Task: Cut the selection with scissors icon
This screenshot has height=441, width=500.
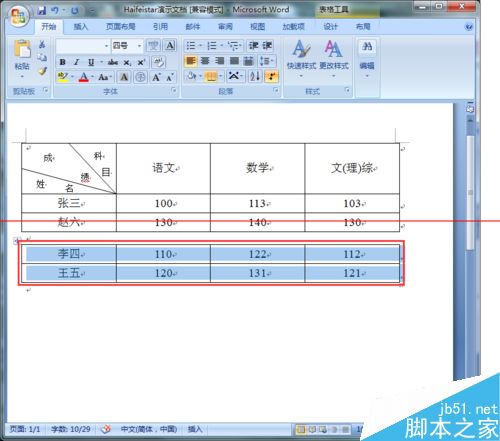Action: click(42, 44)
